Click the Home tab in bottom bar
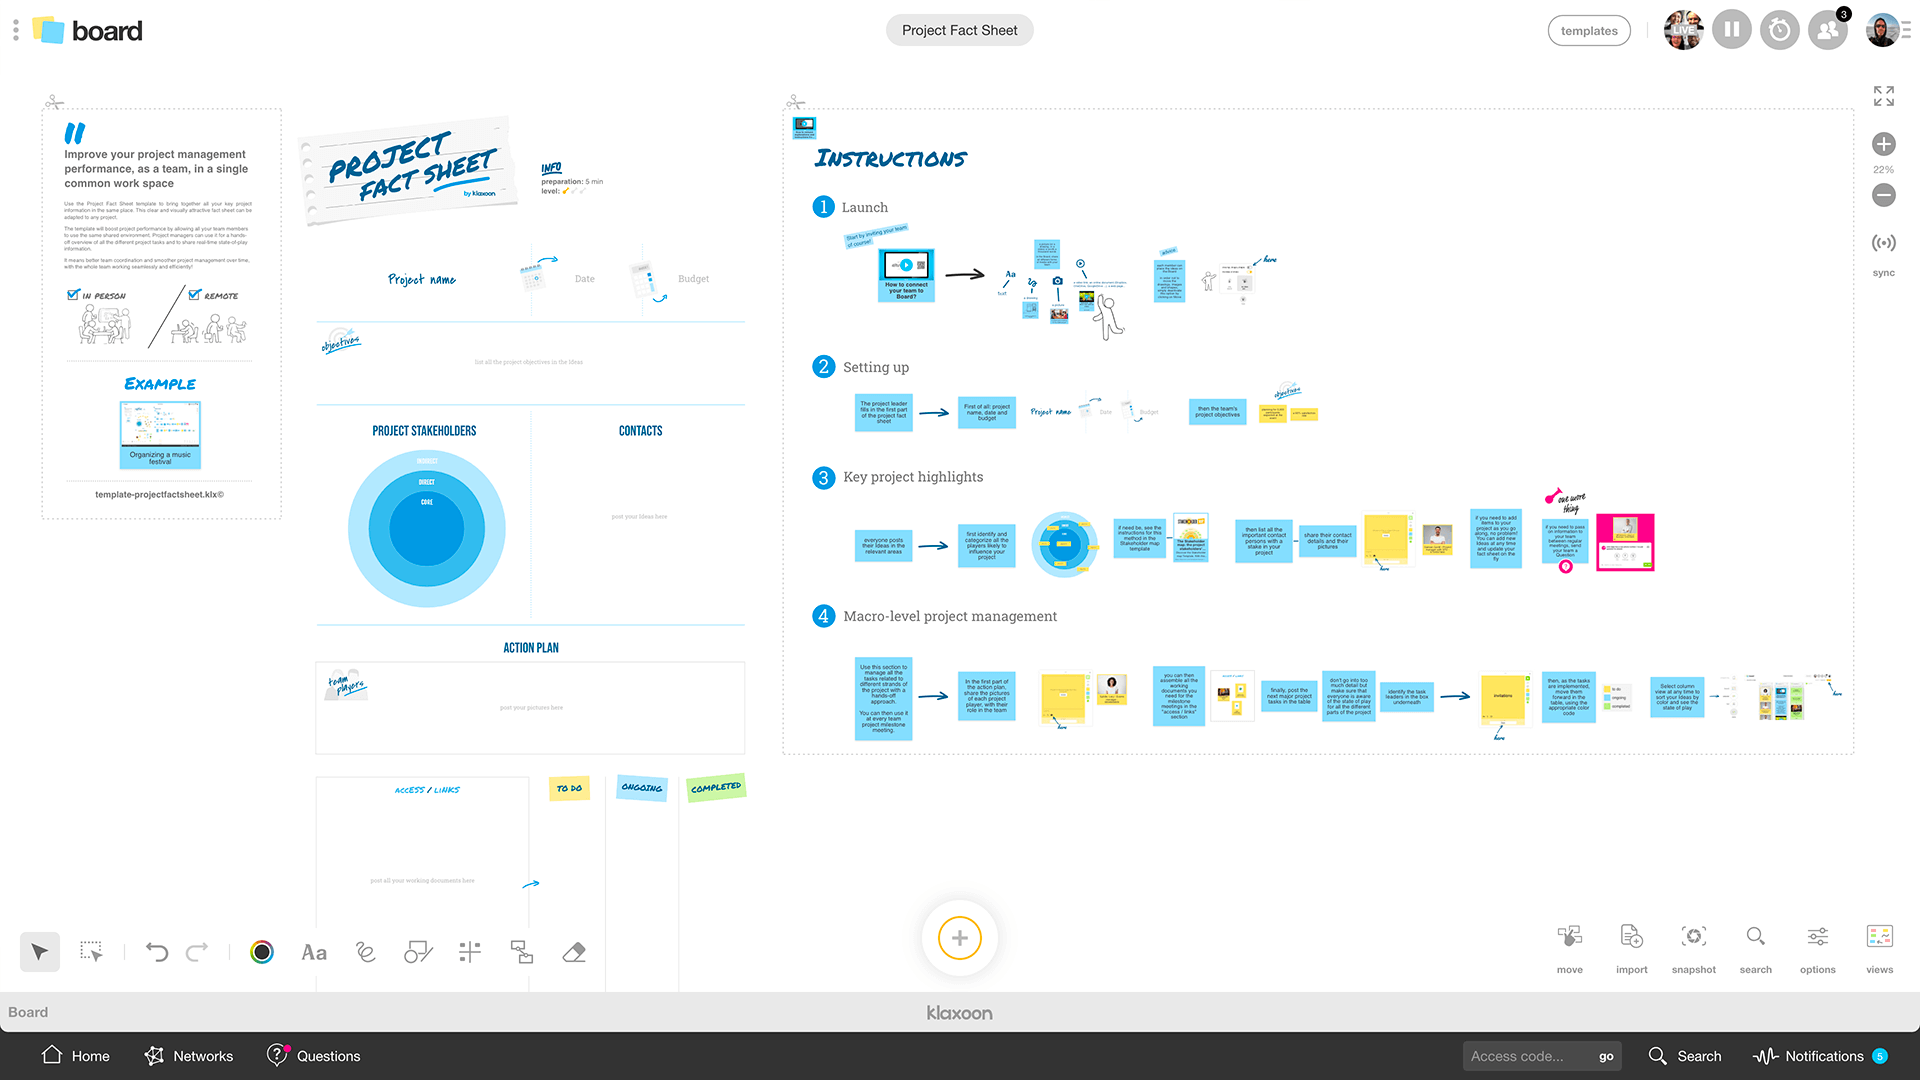The height and width of the screenshot is (1080, 1920). pyautogui.click(x=75, y=1055)
